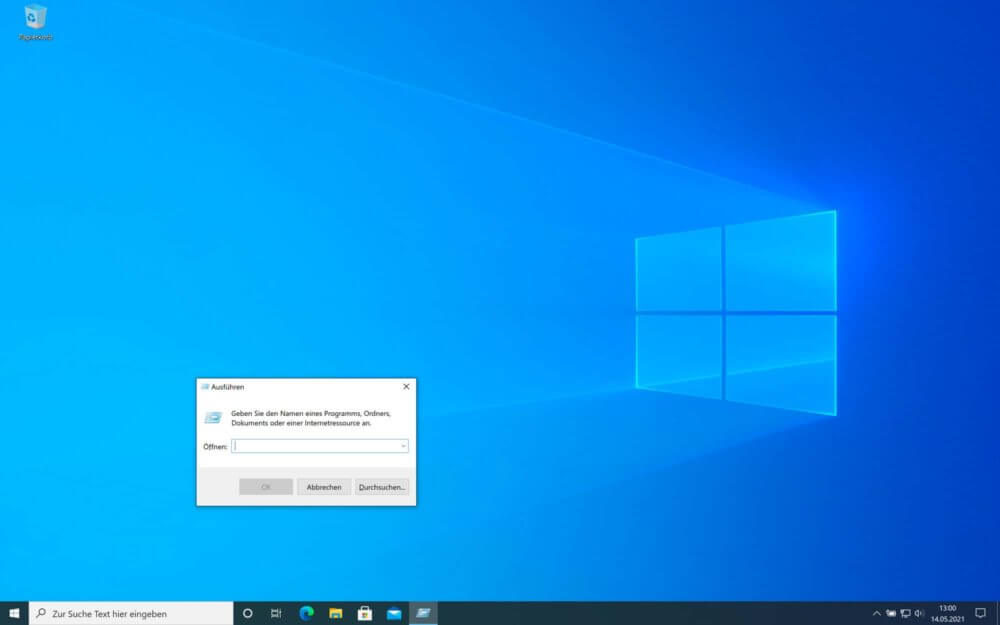1000x625 pixels.
Task: Open File Explorer from the taskbar
Action: click(336, 613)
